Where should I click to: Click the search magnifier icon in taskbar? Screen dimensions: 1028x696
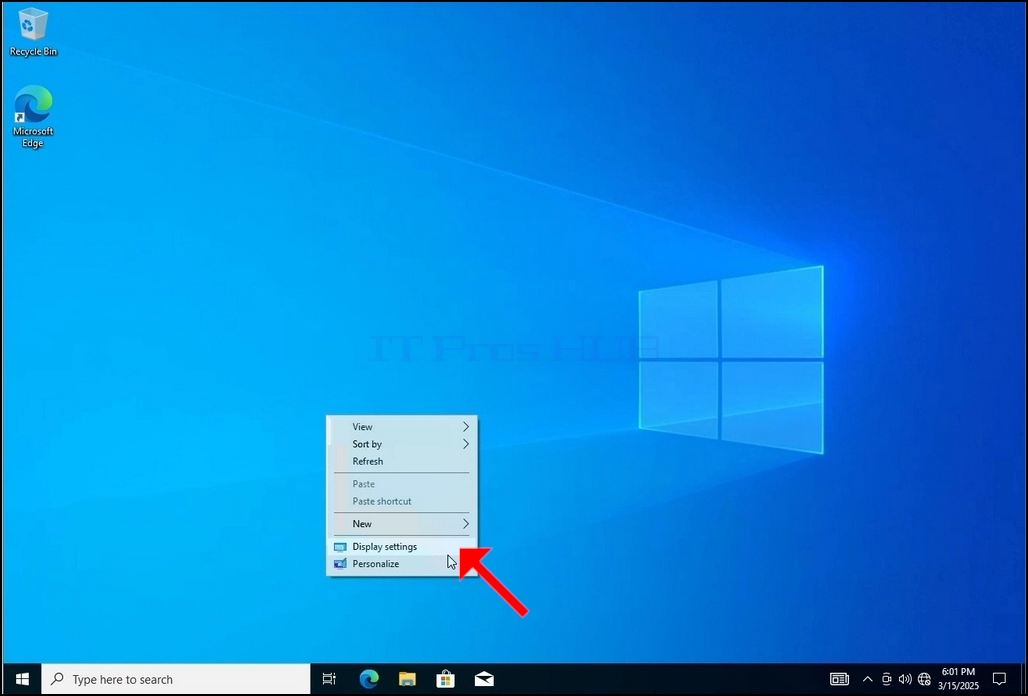(58, 679)
